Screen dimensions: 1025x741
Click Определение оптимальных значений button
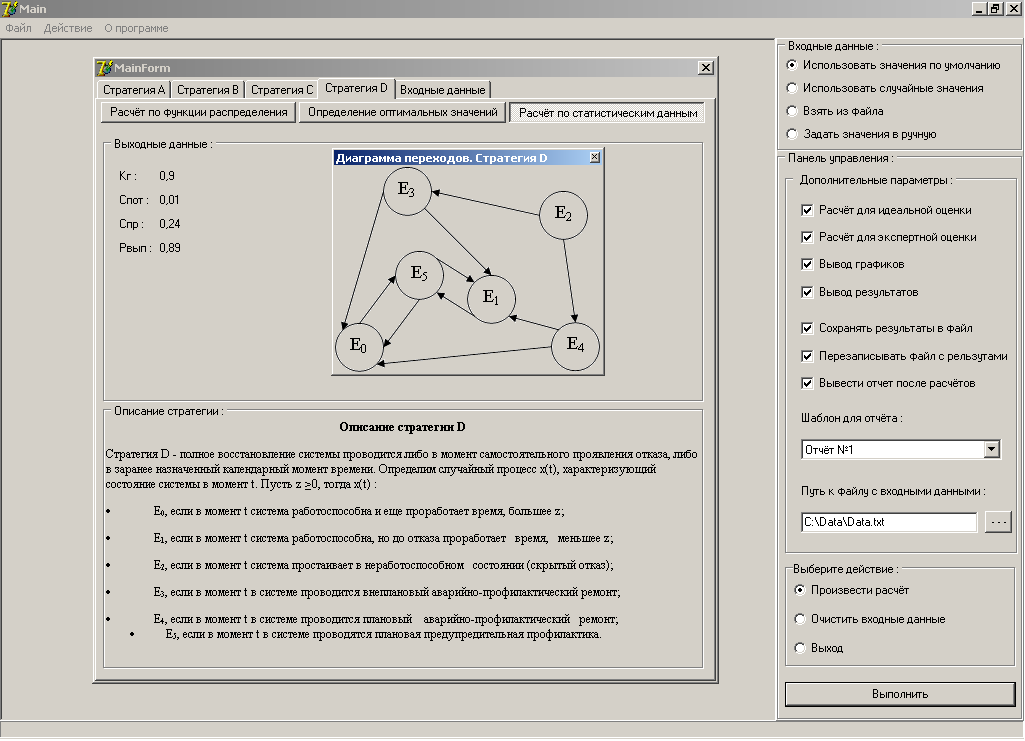pos(403,112)
